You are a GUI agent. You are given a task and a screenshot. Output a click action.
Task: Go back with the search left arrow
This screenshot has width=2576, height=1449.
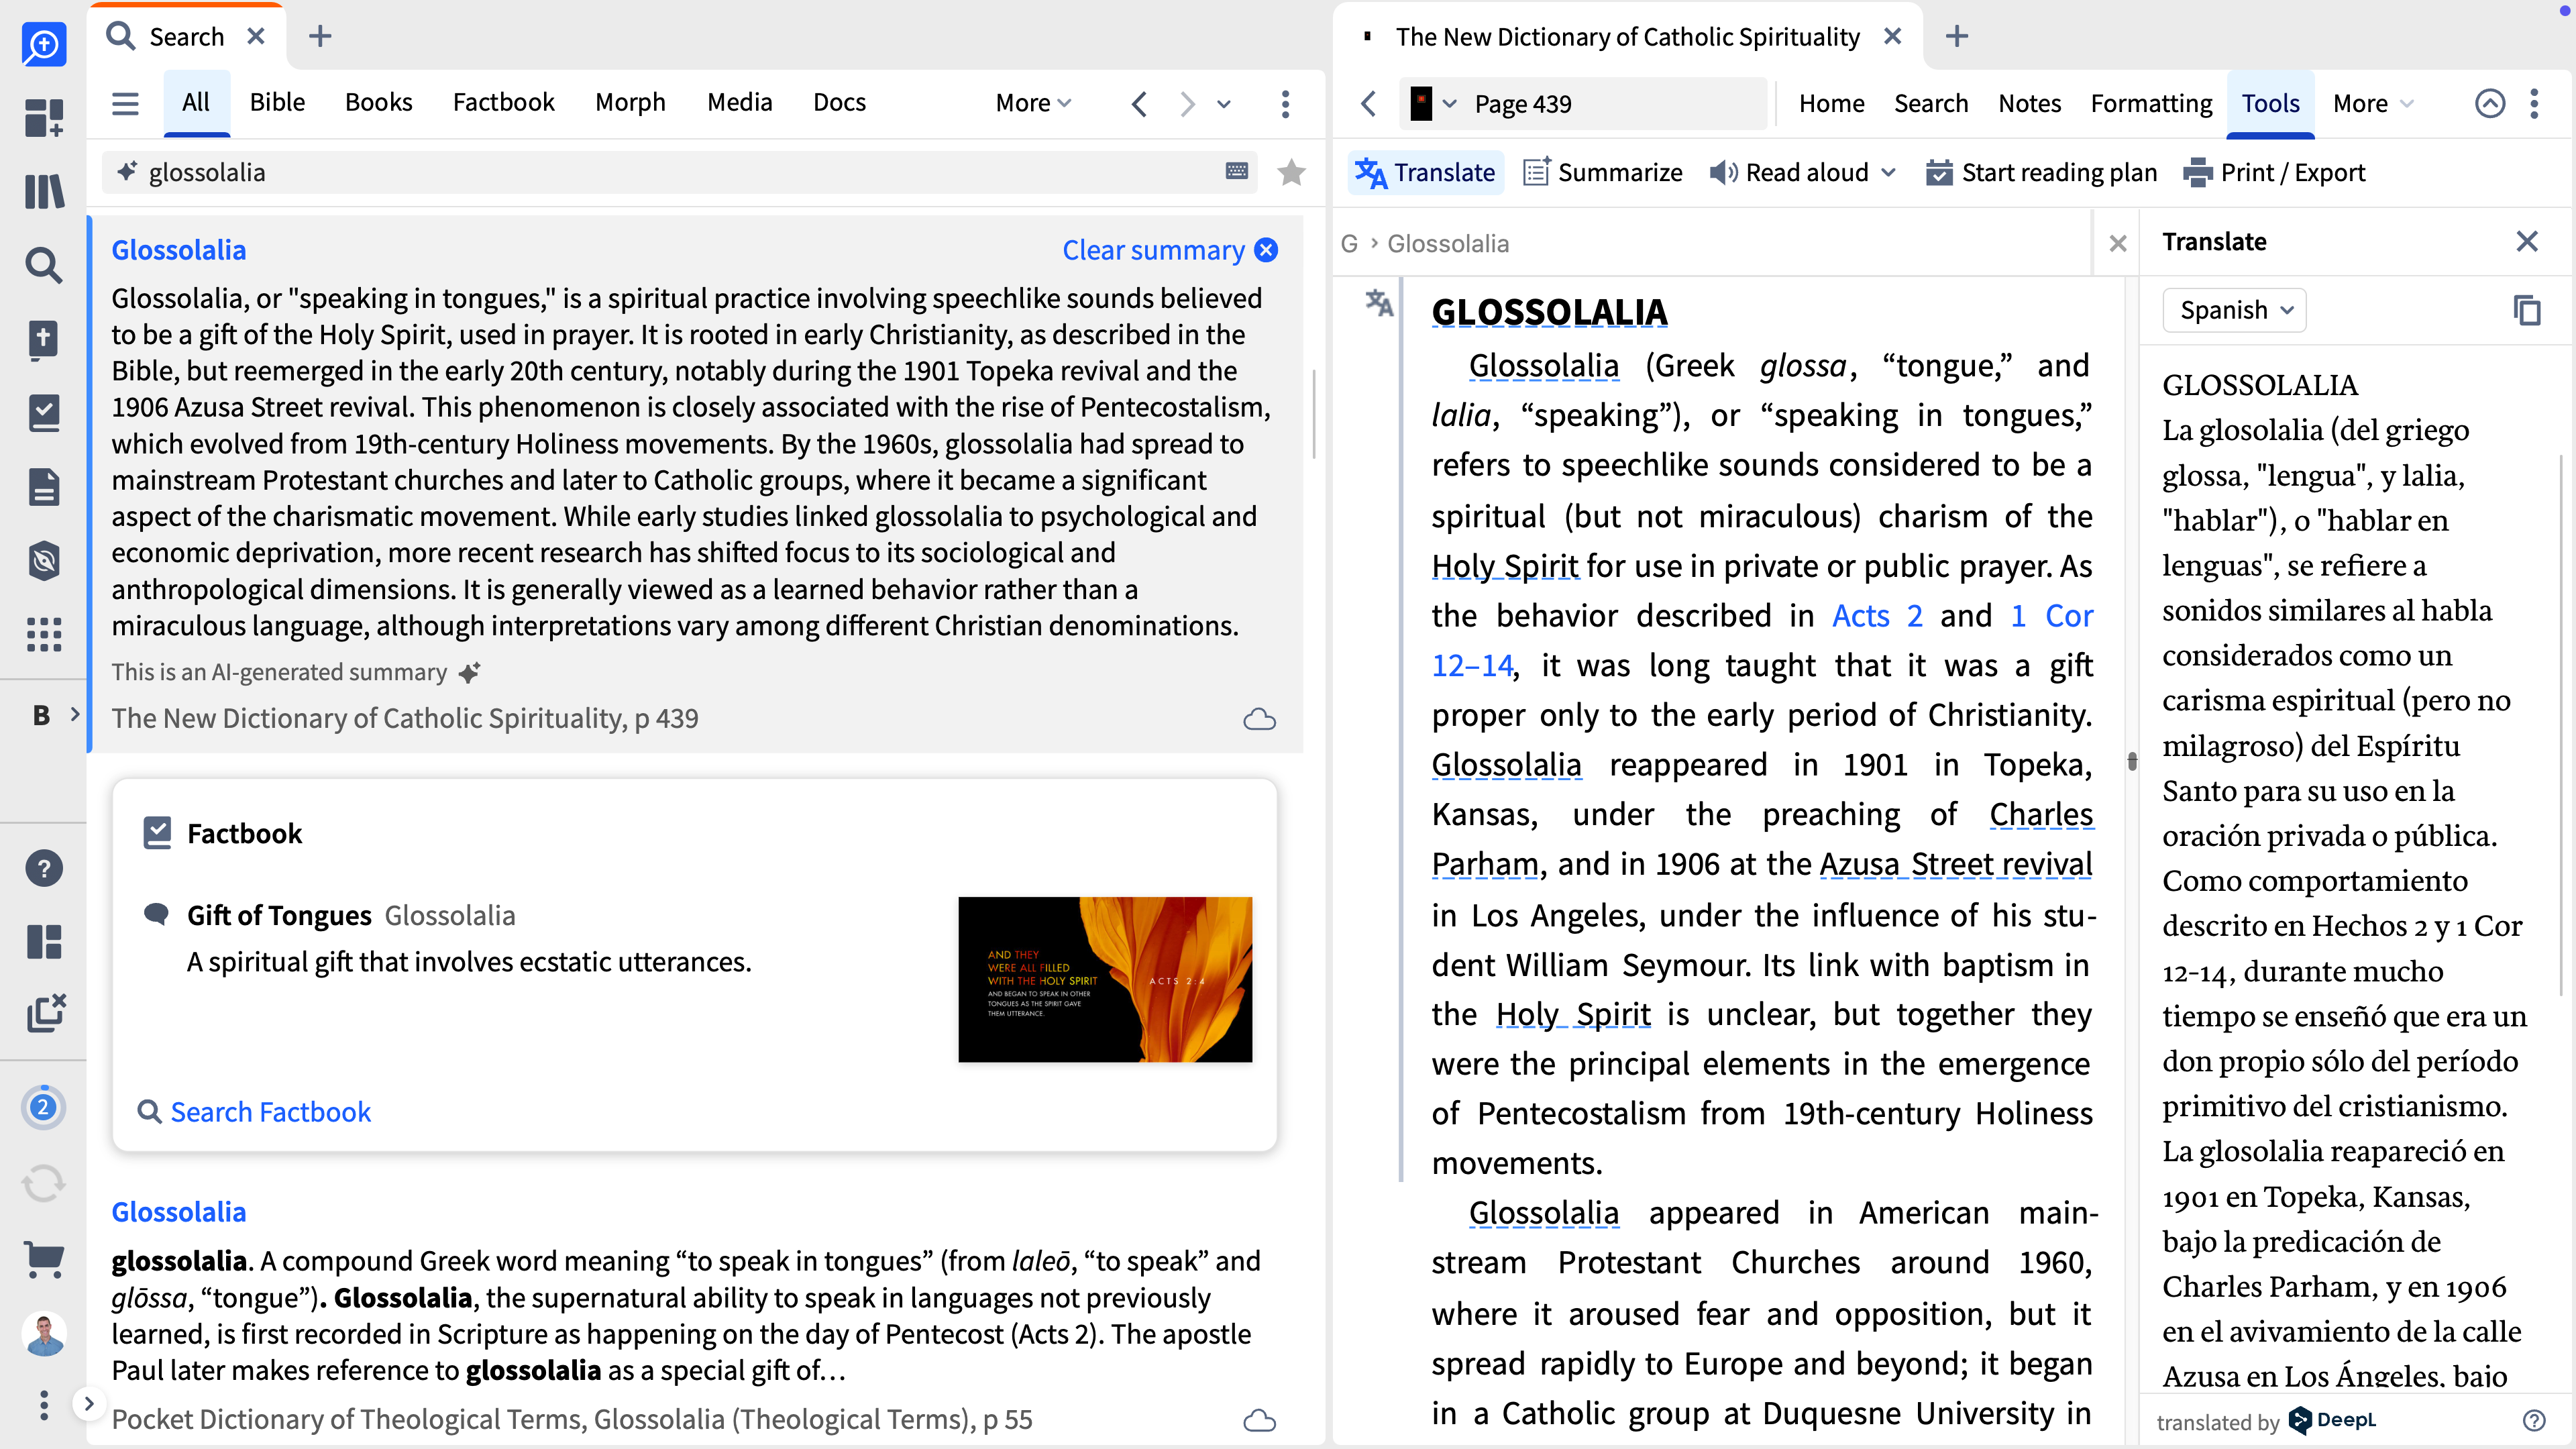(1139, 103)
